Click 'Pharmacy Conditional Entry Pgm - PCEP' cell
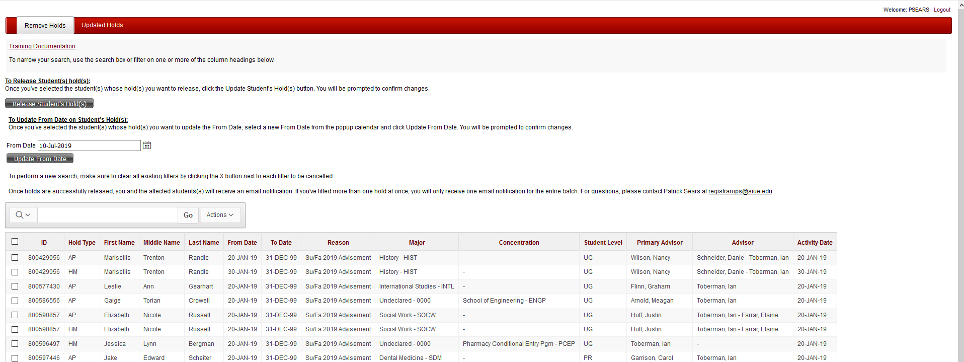 click(518, 343)
